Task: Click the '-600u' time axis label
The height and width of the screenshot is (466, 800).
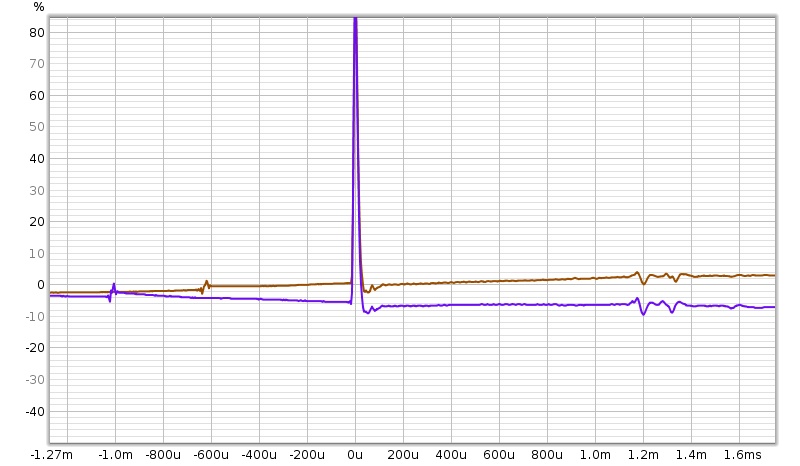Action: 211,455
